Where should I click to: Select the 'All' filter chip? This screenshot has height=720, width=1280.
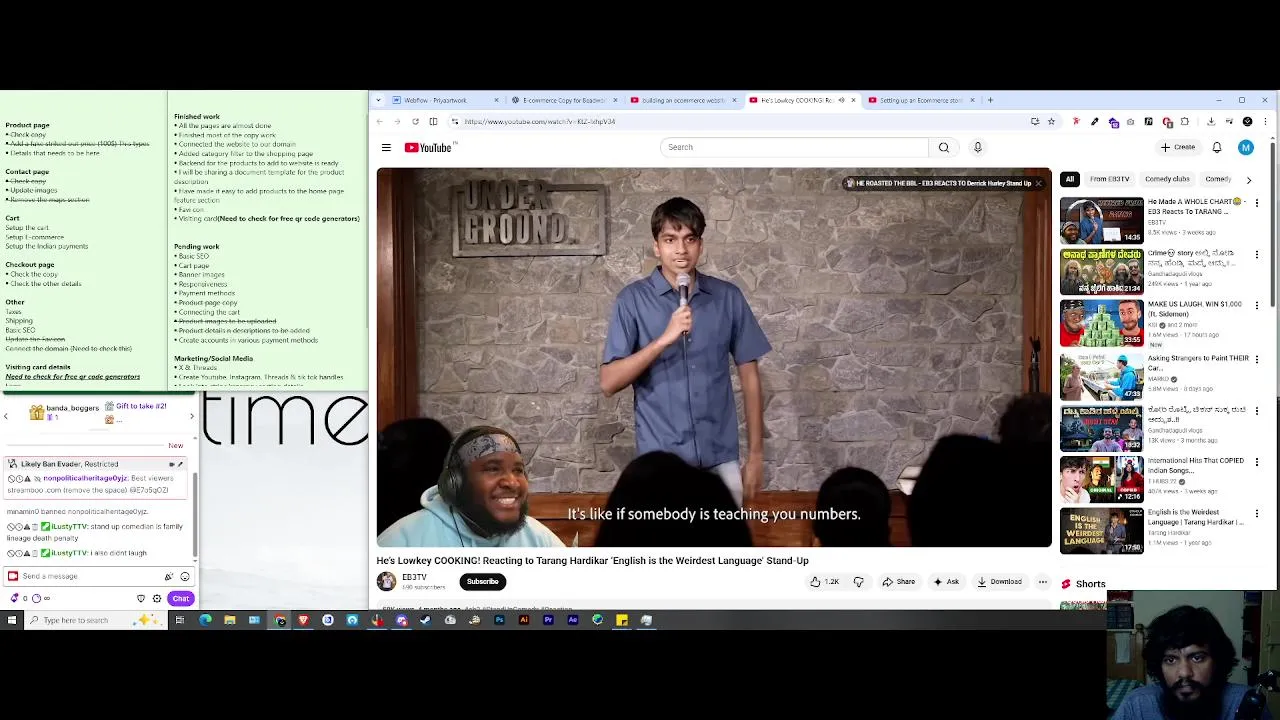click(1070, 179)
